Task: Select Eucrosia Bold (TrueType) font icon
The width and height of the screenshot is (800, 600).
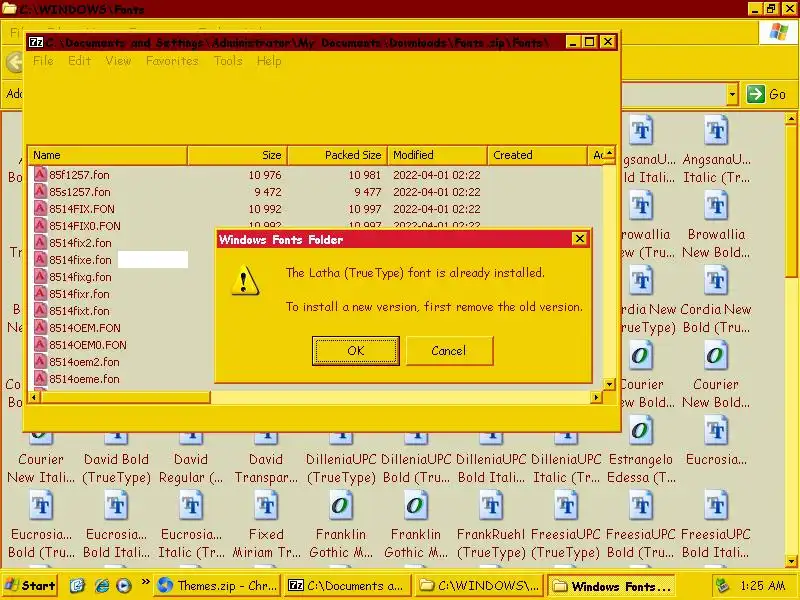Action: [41, 506]
